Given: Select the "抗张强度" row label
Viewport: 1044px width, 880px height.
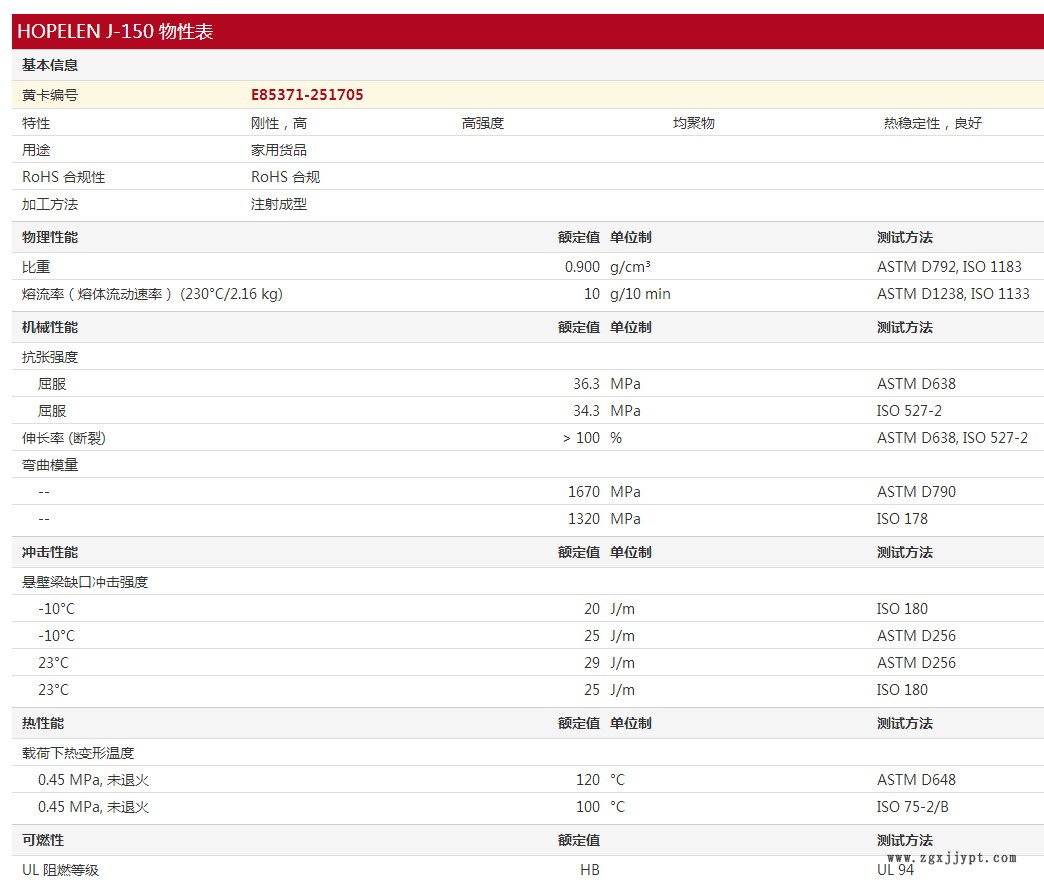Looking at the screenshot, I should pos(50,357).
